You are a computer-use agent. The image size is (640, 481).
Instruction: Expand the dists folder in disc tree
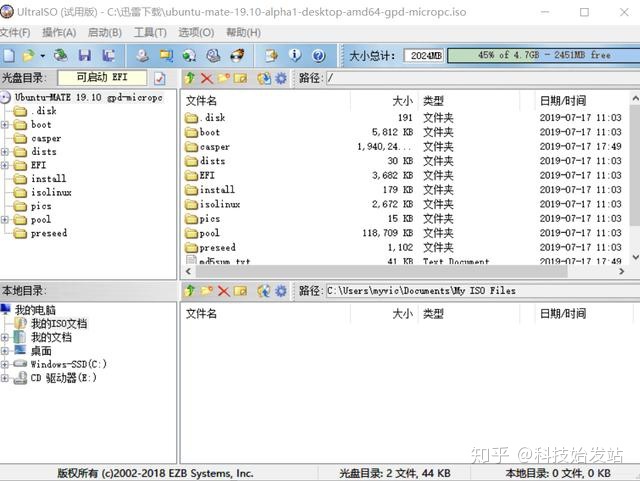point(5,152)
